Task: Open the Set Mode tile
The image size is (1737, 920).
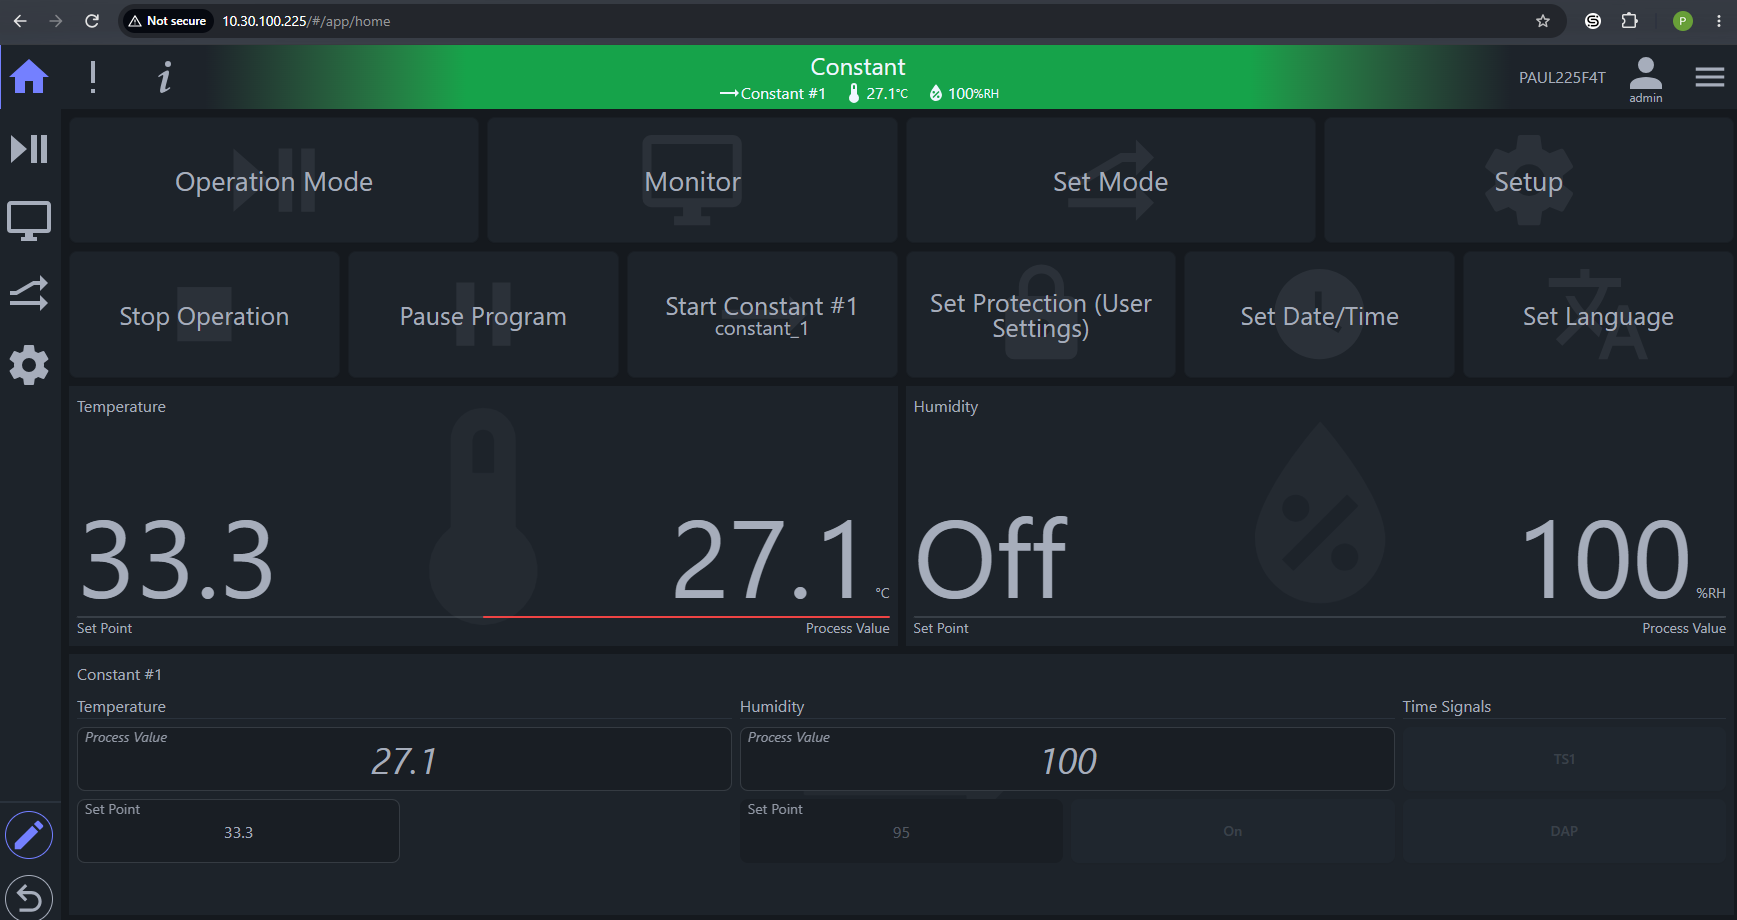Action: 1110,181
